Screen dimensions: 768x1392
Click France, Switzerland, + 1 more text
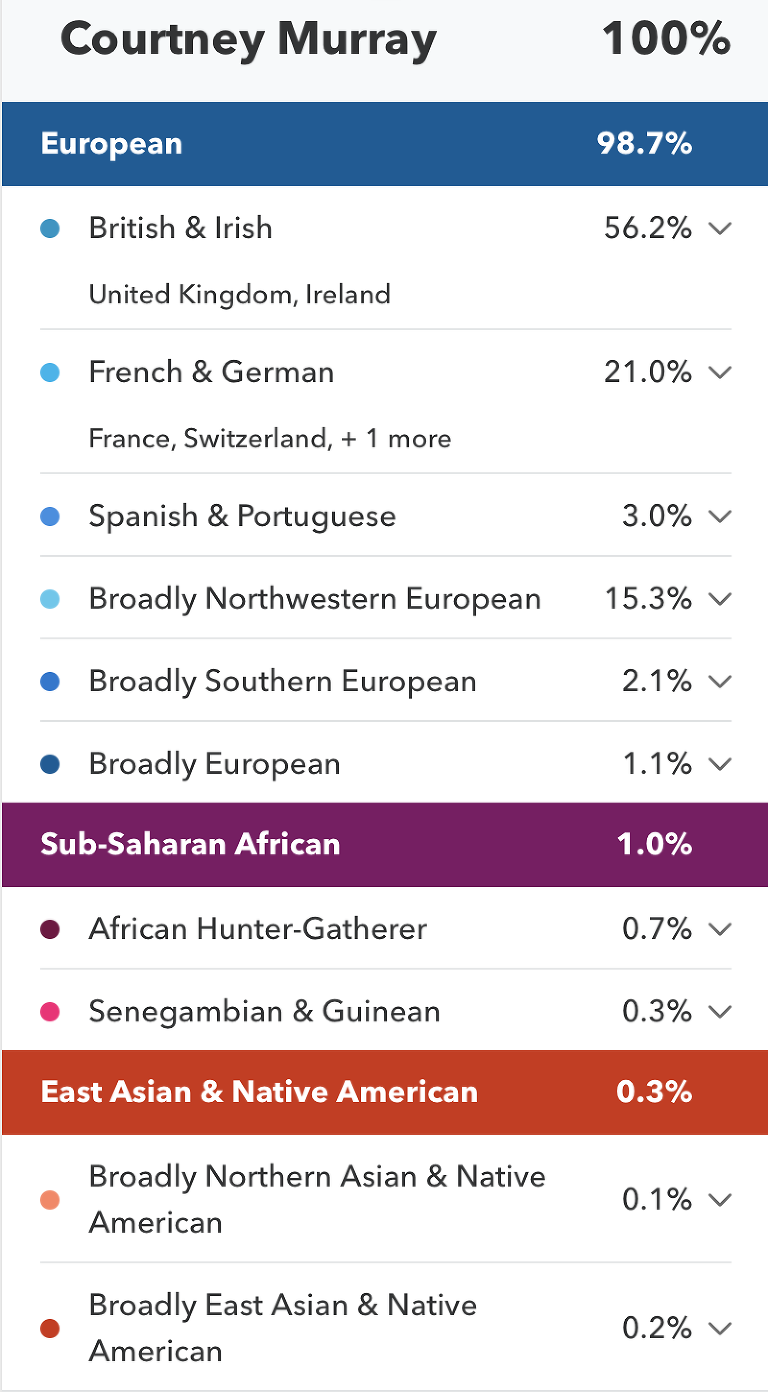tap(270, 438)
